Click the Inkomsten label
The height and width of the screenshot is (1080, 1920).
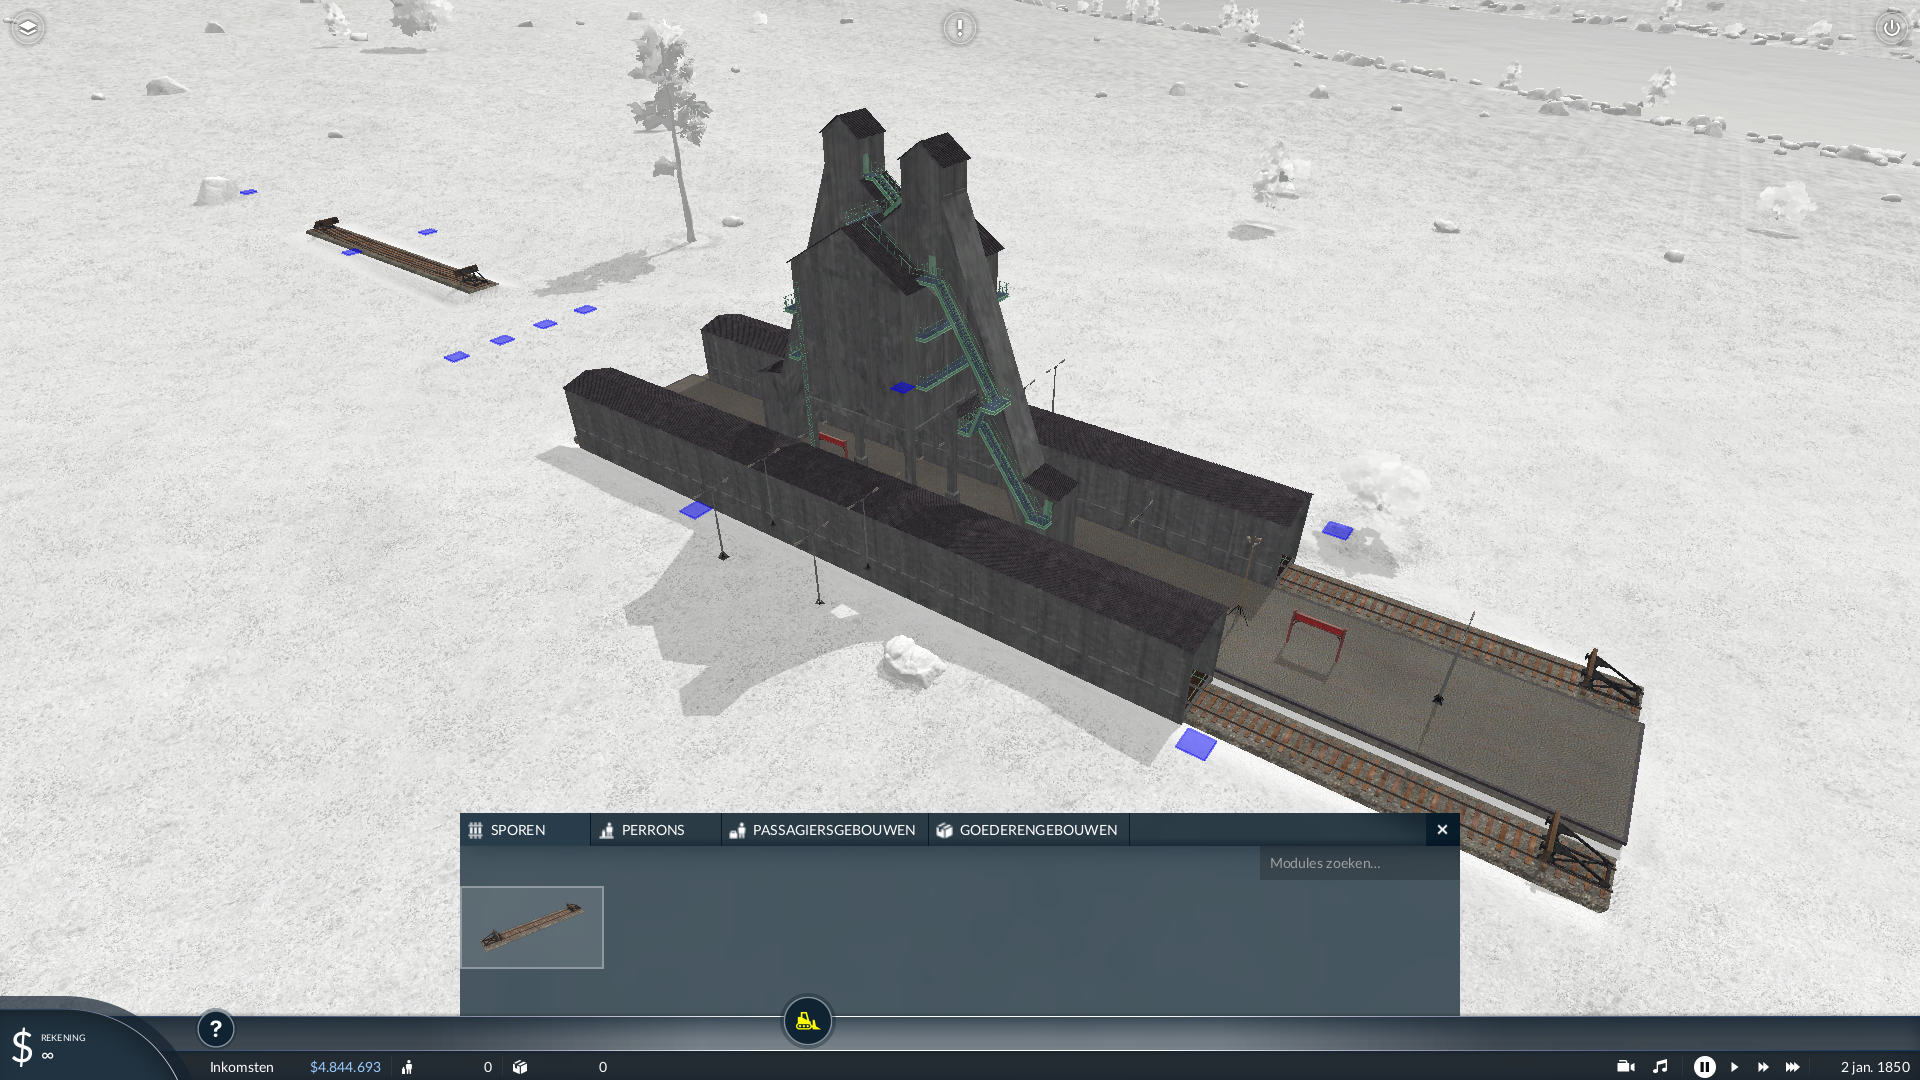(242, 1067)
